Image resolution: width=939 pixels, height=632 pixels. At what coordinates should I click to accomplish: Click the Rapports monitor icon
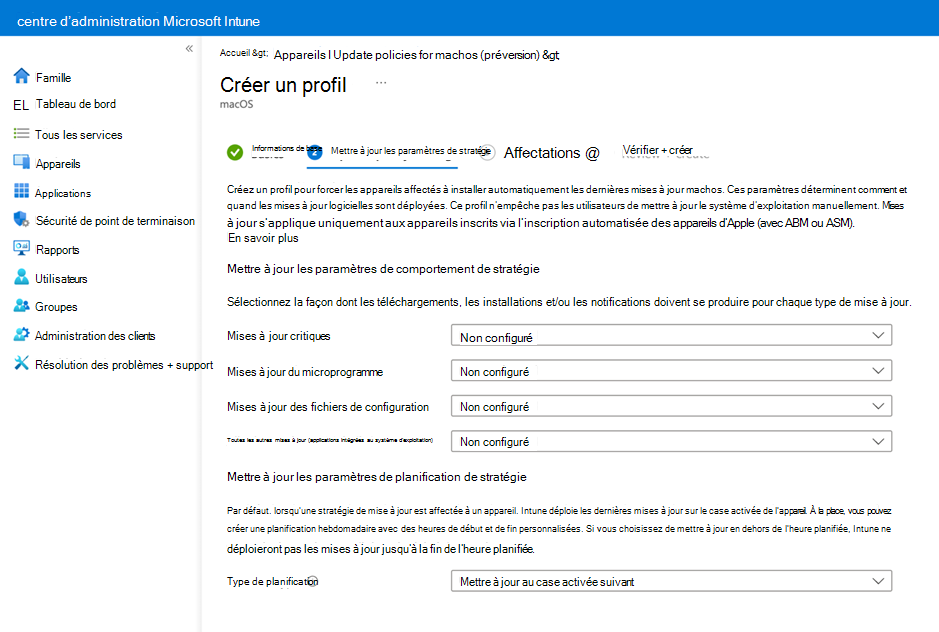22,248
